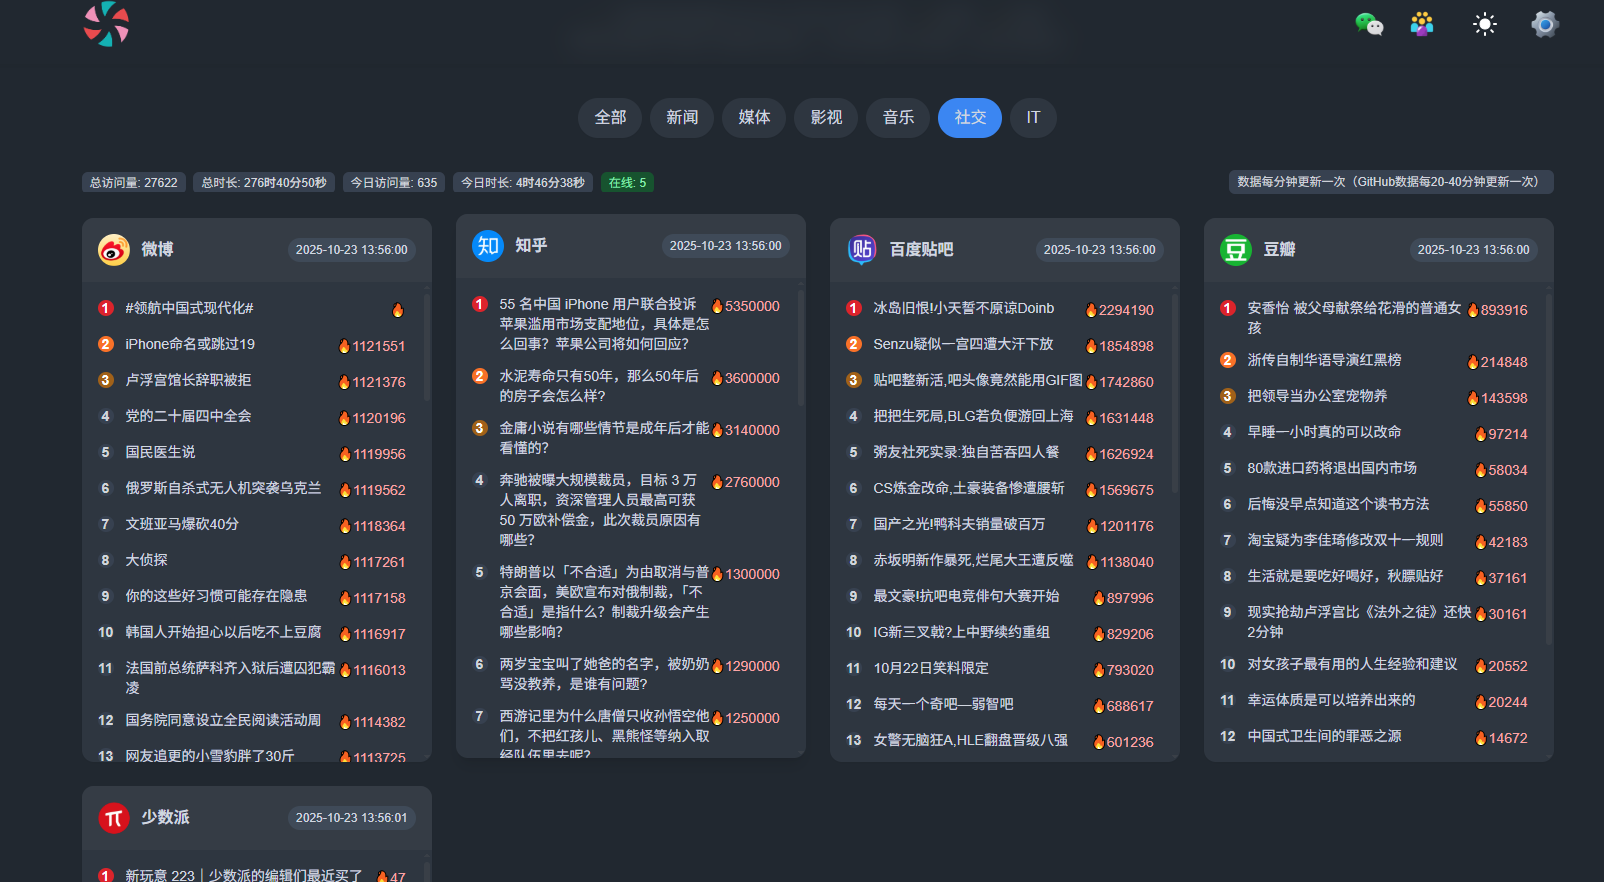Viewport: 1604px width, 882px height.
Task: Click the Weibo logo icon
Action: [x=114, y=250]
